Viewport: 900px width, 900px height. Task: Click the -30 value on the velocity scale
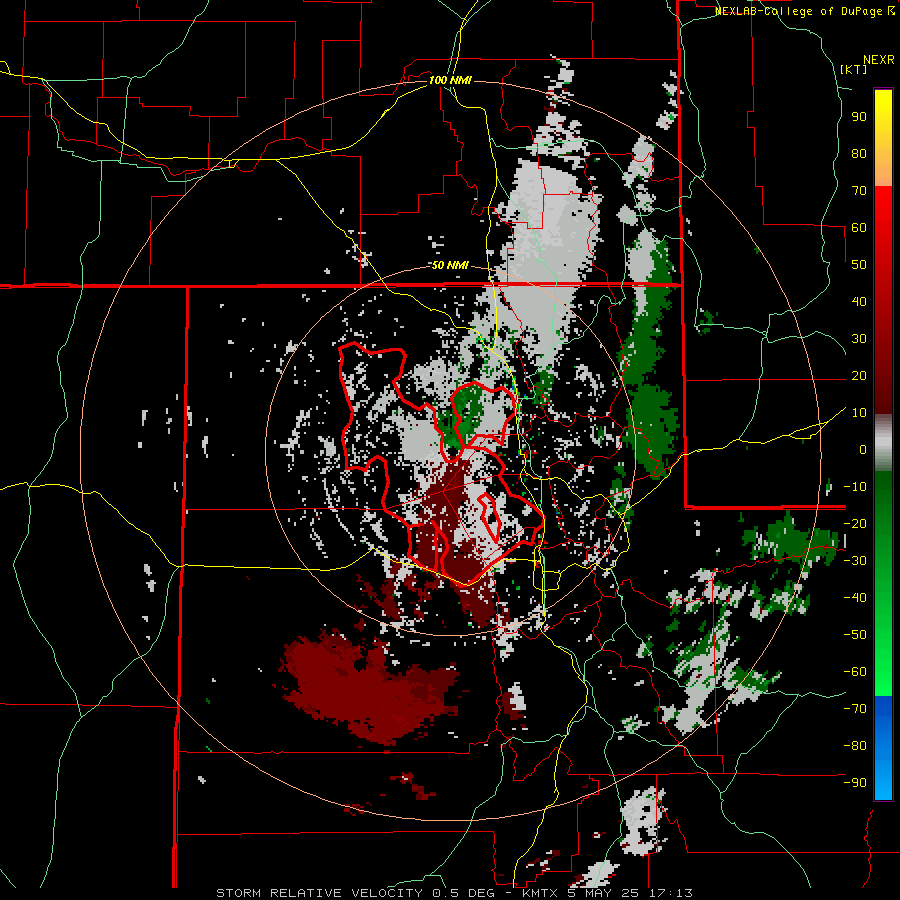855,561
